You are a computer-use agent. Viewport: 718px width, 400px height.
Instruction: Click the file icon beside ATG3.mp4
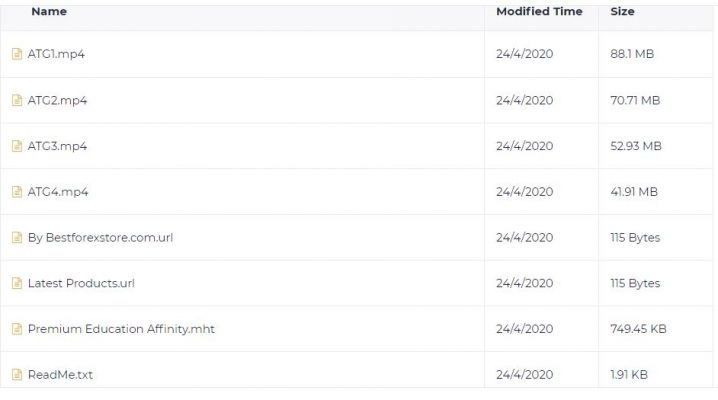(17, 146)
